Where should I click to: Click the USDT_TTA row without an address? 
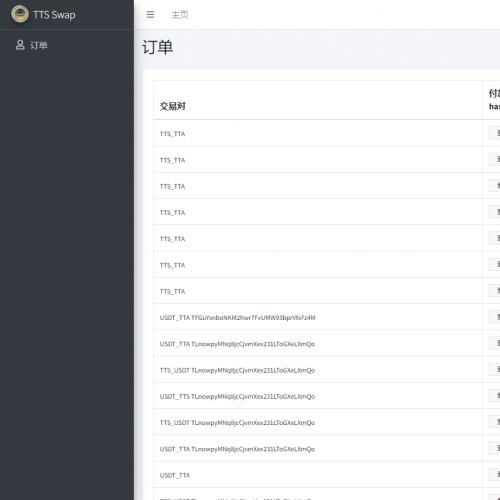click(x=327, y=475)
